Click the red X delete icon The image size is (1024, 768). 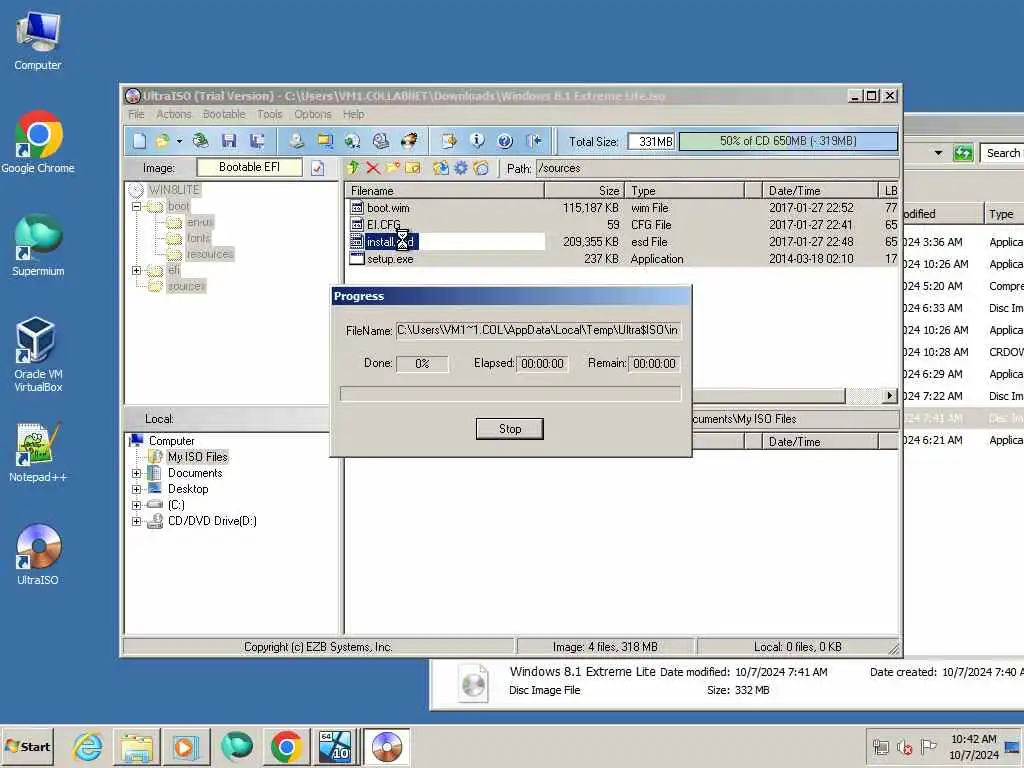point(373,168)
